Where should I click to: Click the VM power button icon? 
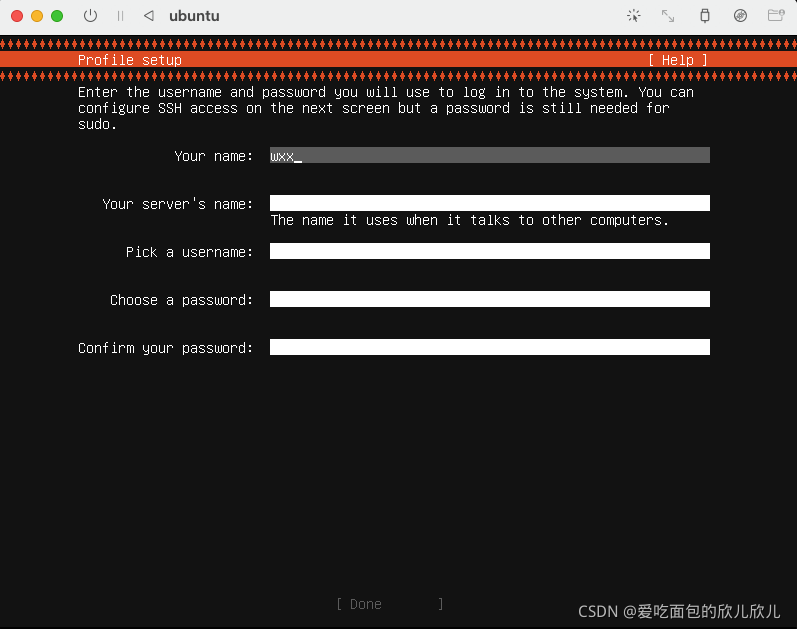coord(90,16)
